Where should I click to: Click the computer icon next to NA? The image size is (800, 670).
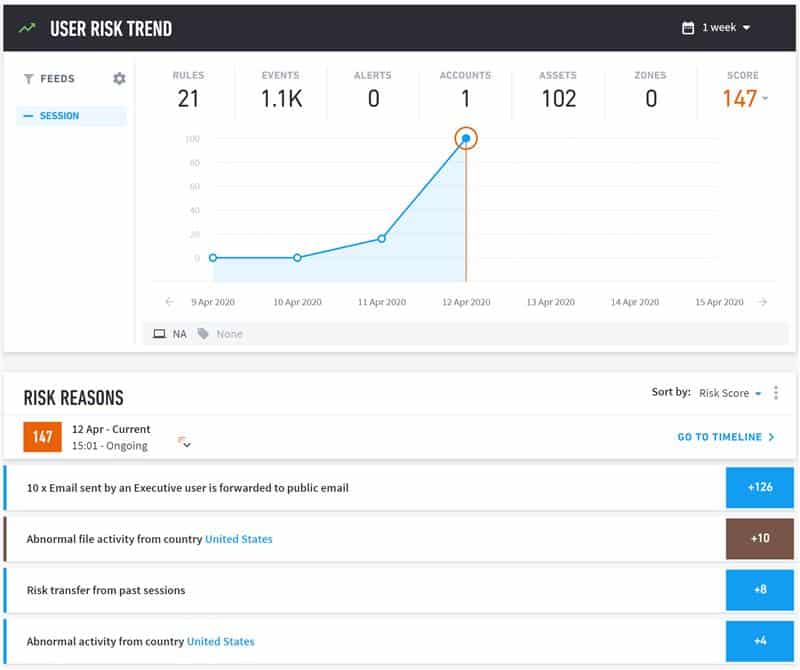(160, 333)
